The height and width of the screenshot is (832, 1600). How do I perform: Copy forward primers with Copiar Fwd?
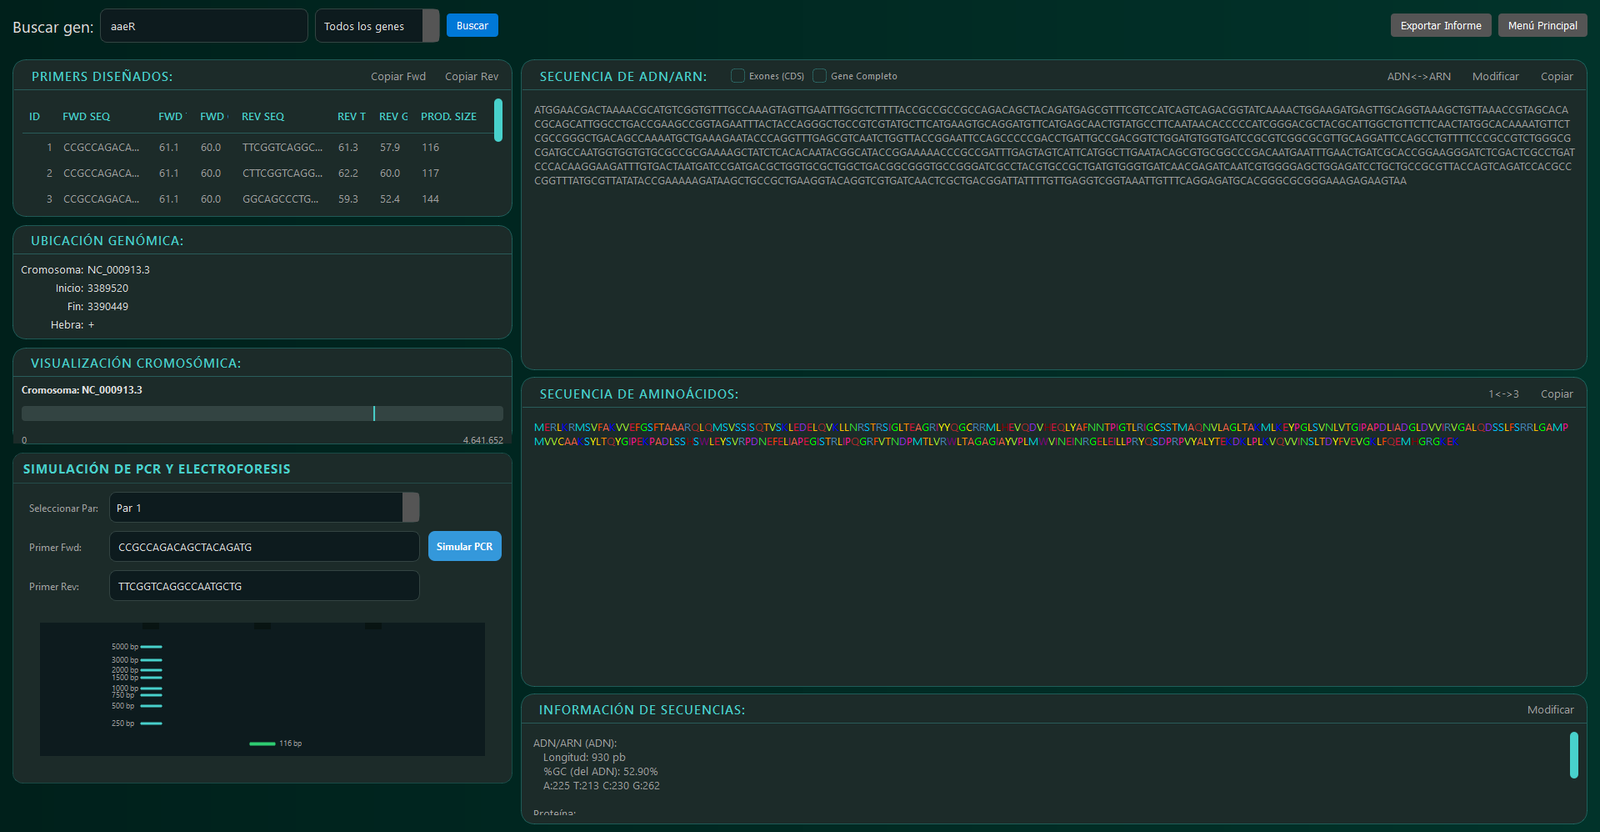click(x=398, y=77)
